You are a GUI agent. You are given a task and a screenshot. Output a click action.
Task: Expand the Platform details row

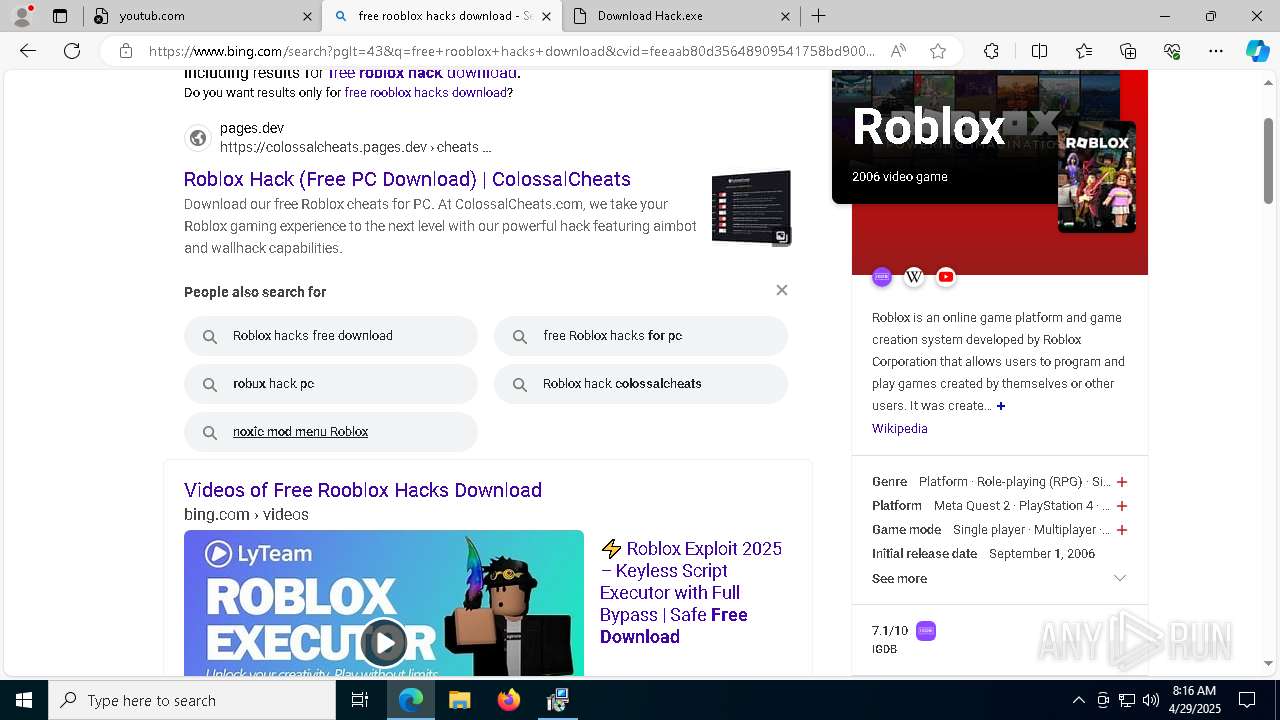click(x=1122, y=506)
